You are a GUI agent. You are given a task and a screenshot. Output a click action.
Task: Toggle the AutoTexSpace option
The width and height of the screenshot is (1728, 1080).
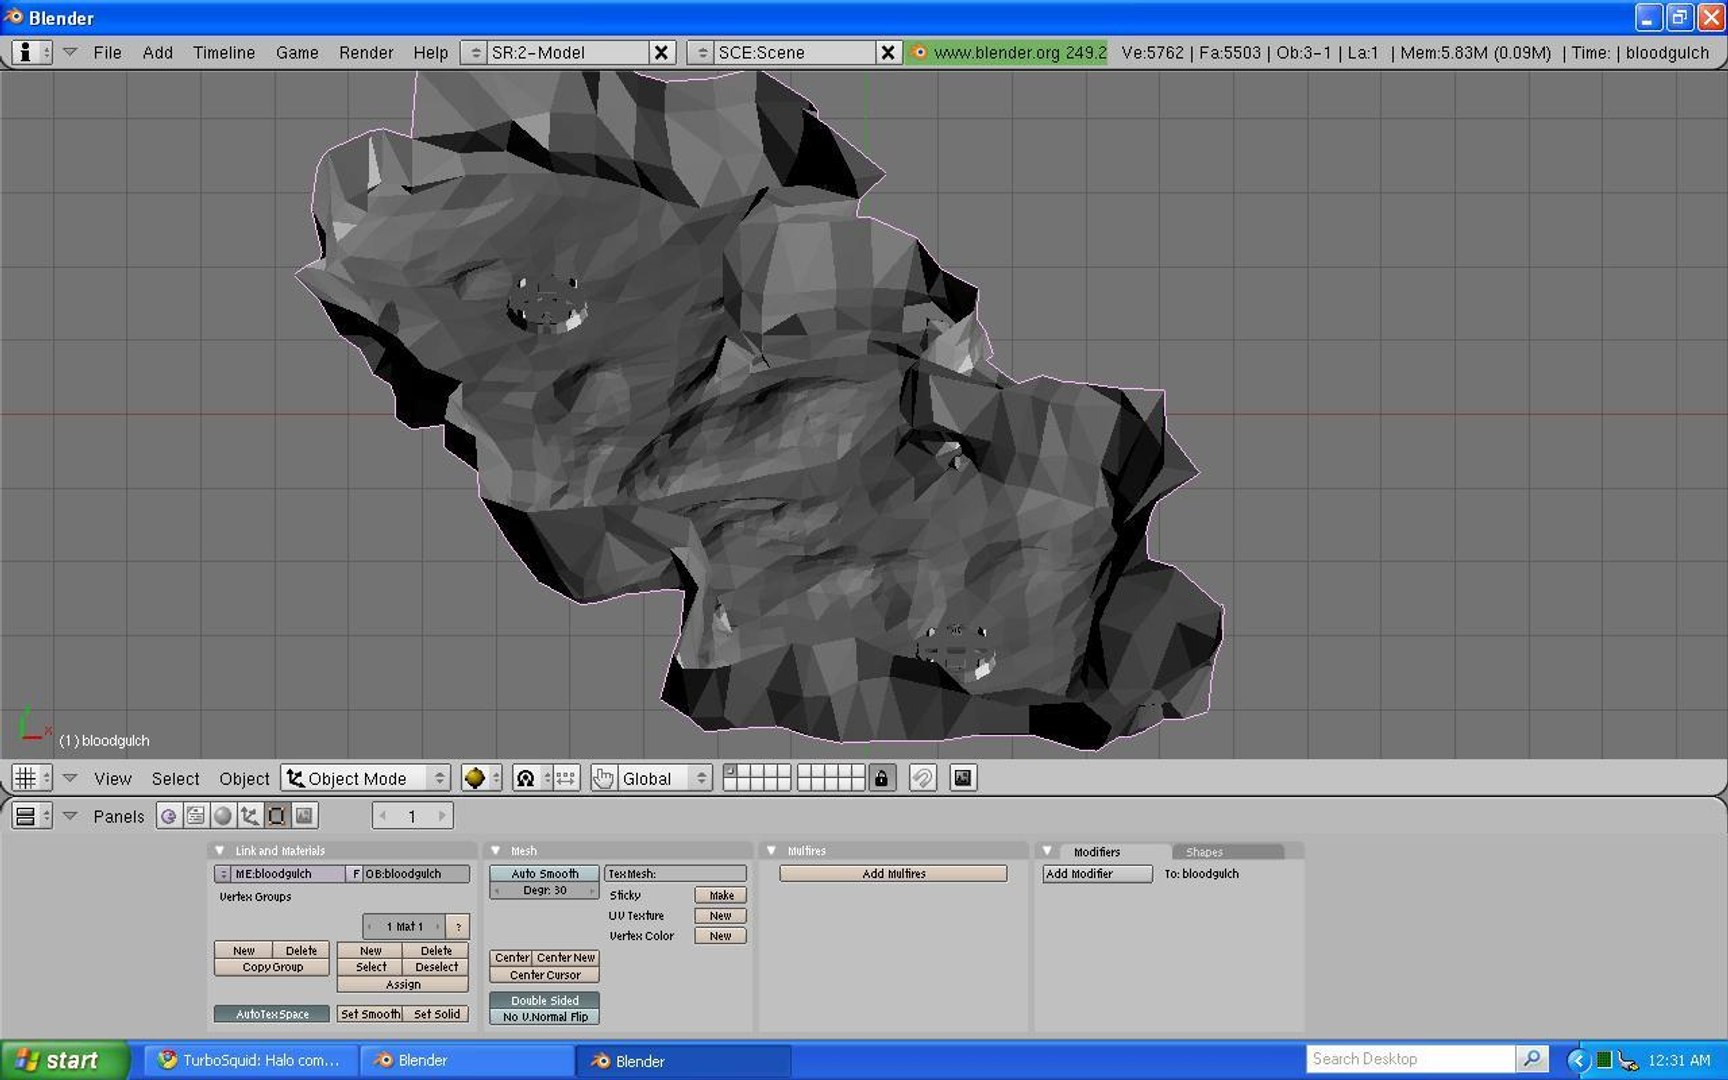coord(272,1014)
